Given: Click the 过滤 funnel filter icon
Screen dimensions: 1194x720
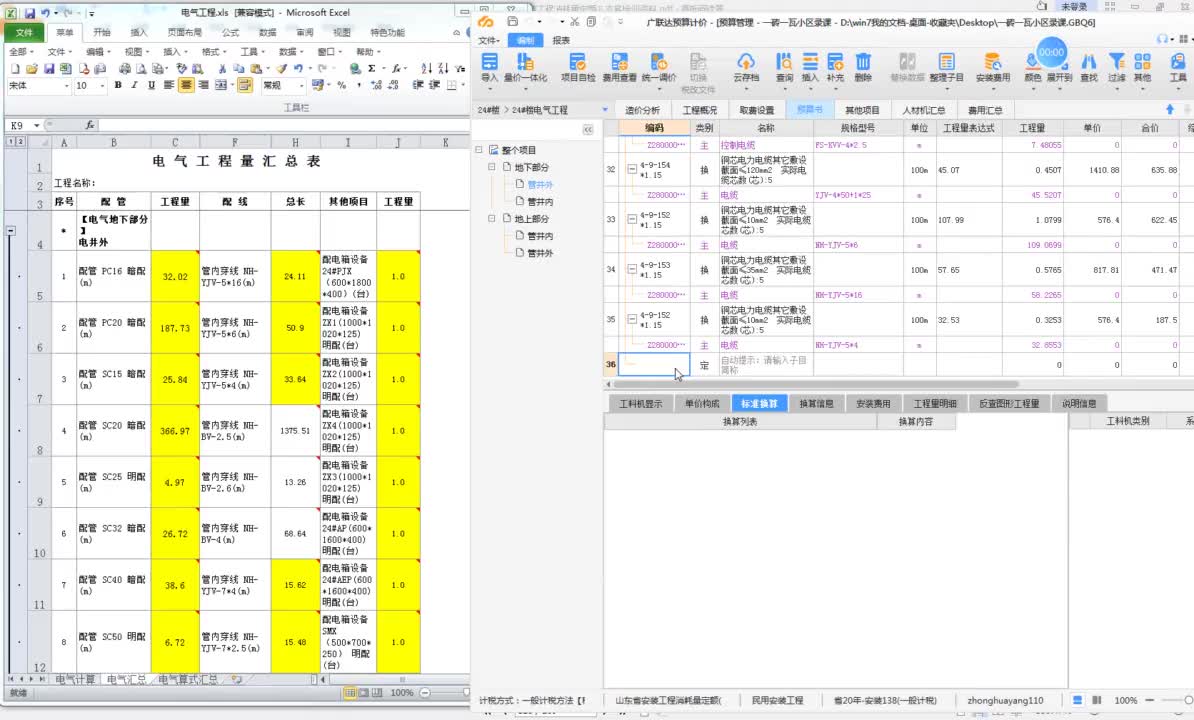Looking at the screenshot, I should pyautogui.click(x=1116, y=62).
